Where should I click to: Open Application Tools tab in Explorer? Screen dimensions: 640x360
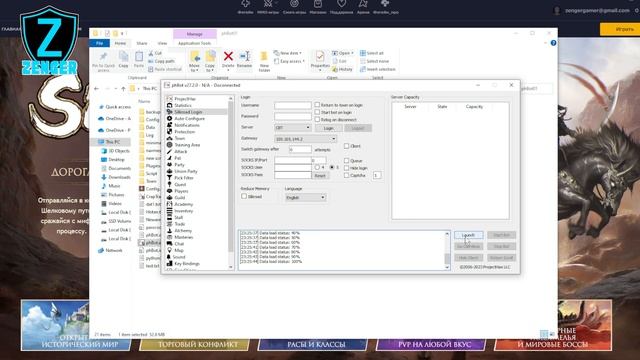[x=194, y=43]
